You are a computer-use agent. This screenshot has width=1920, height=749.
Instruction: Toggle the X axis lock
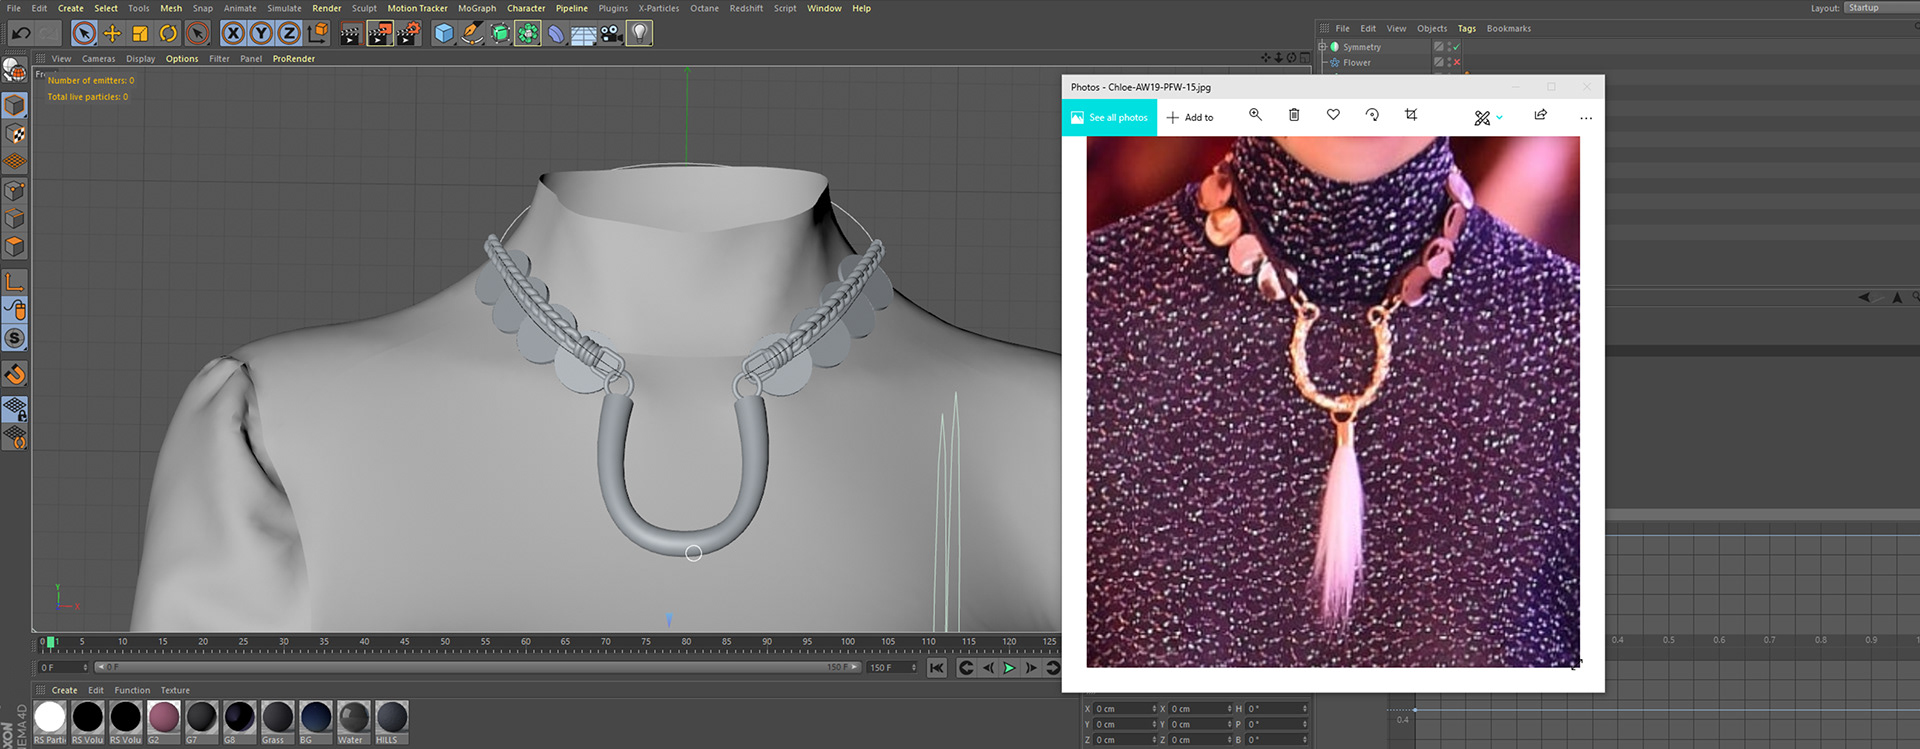(233, 34)
